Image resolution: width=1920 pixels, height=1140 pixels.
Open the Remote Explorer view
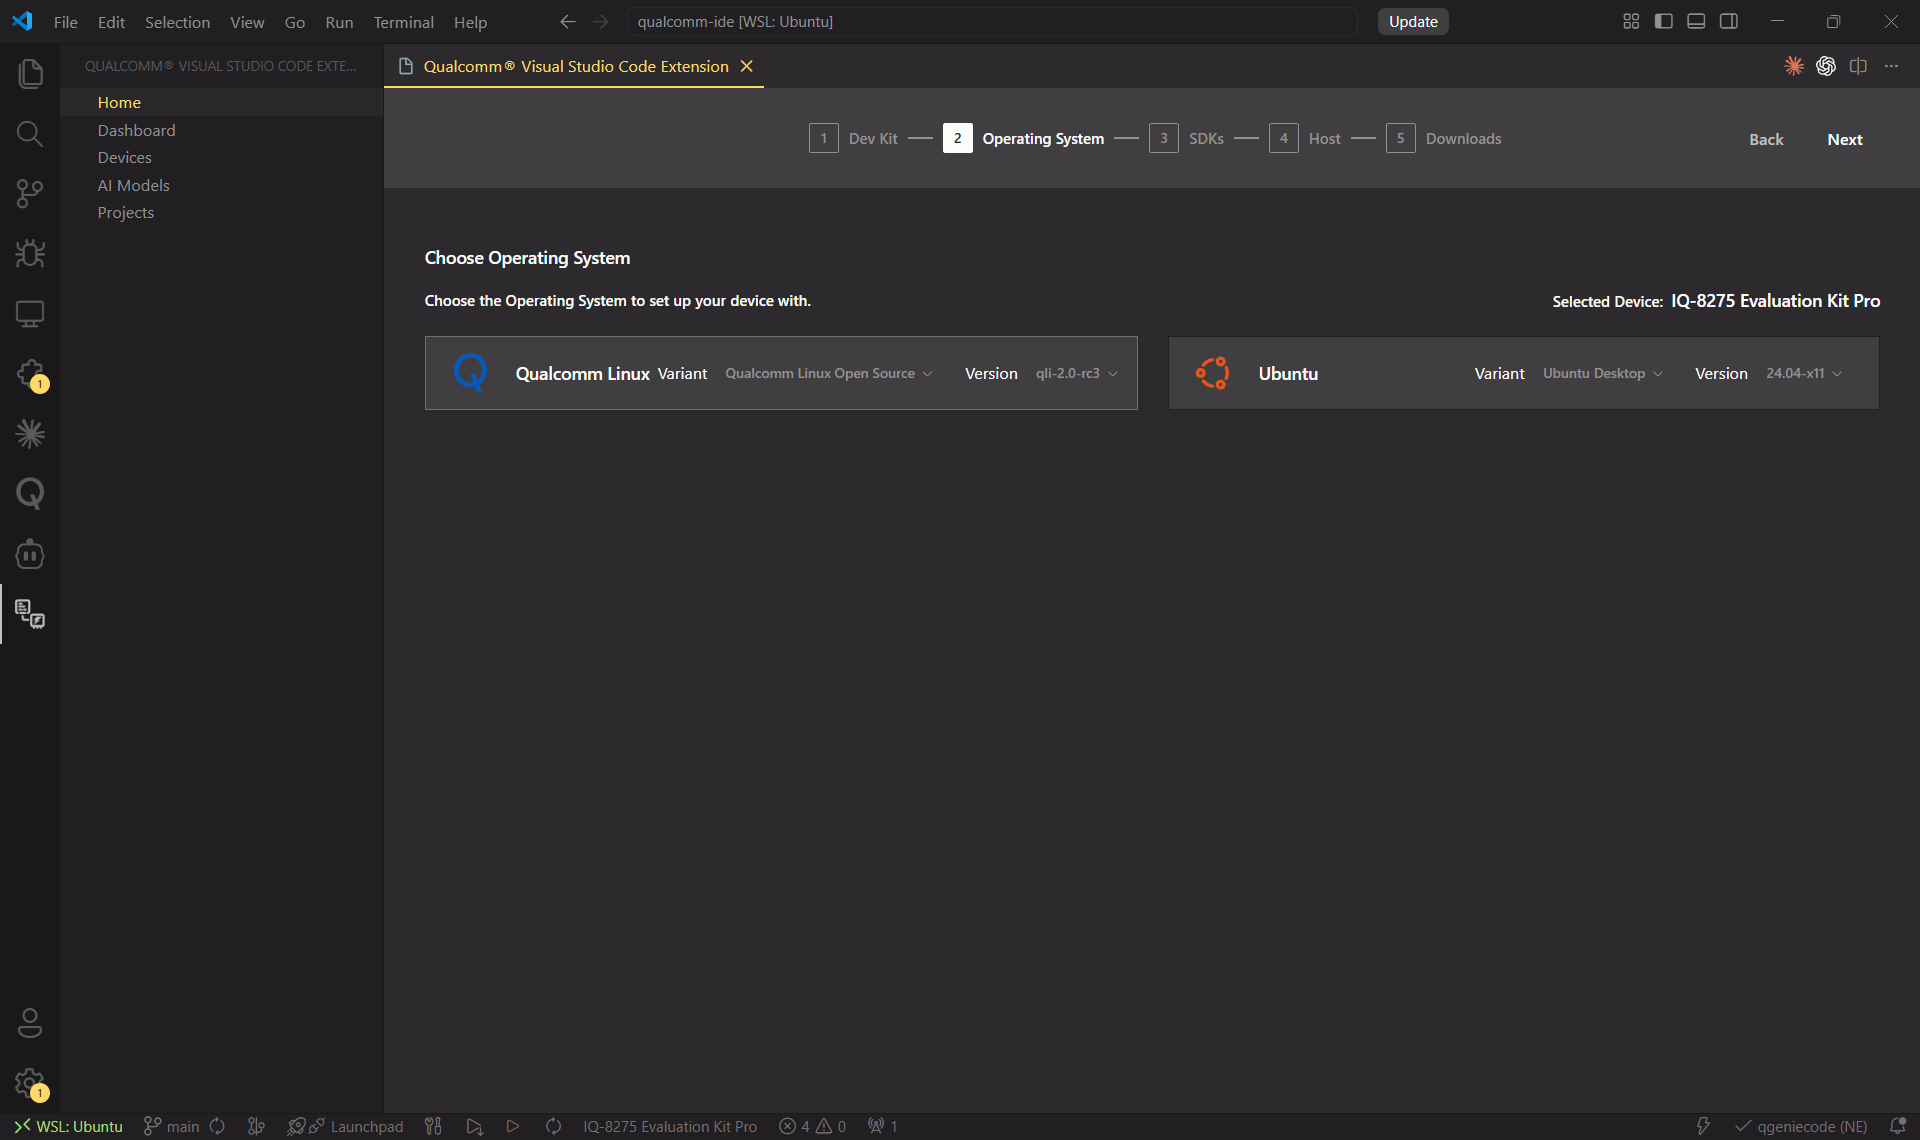[x=30, y=314]
